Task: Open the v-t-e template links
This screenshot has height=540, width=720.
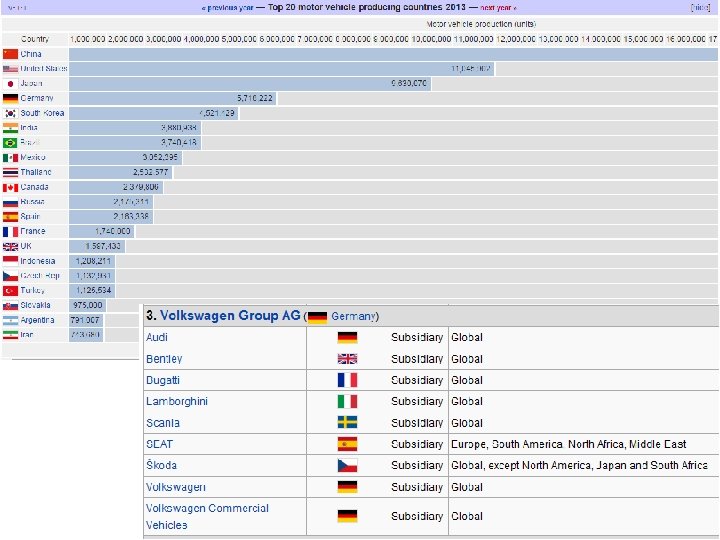Action: [17, 8]
